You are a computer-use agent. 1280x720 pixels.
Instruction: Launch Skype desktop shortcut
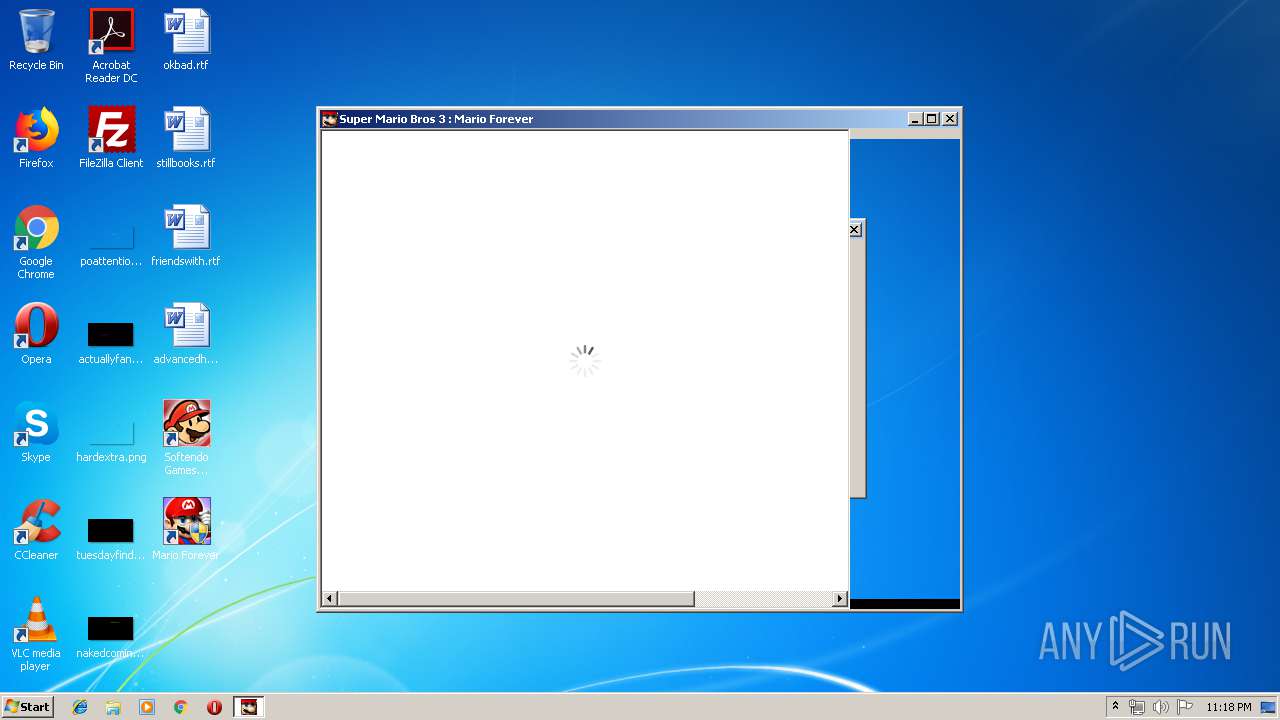point(36,432)
